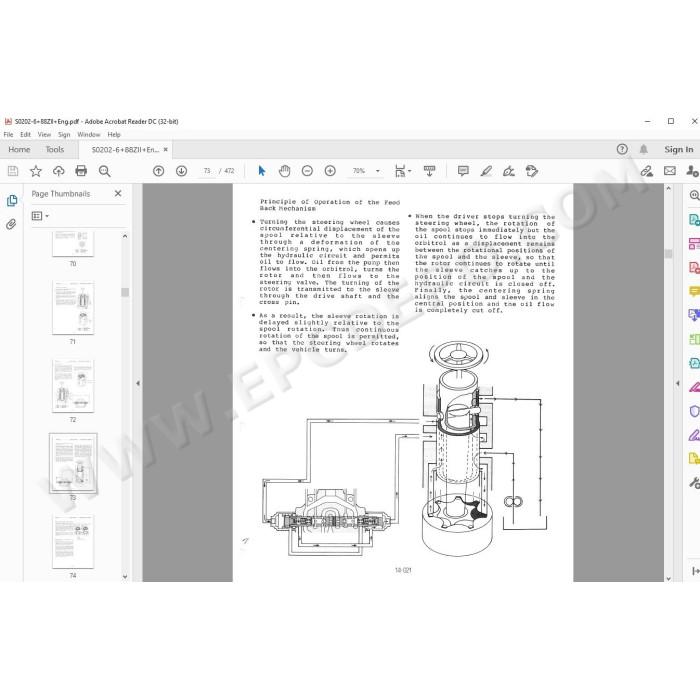
Task: Open the Protect shield tool
Action: (x=694, y=411)
